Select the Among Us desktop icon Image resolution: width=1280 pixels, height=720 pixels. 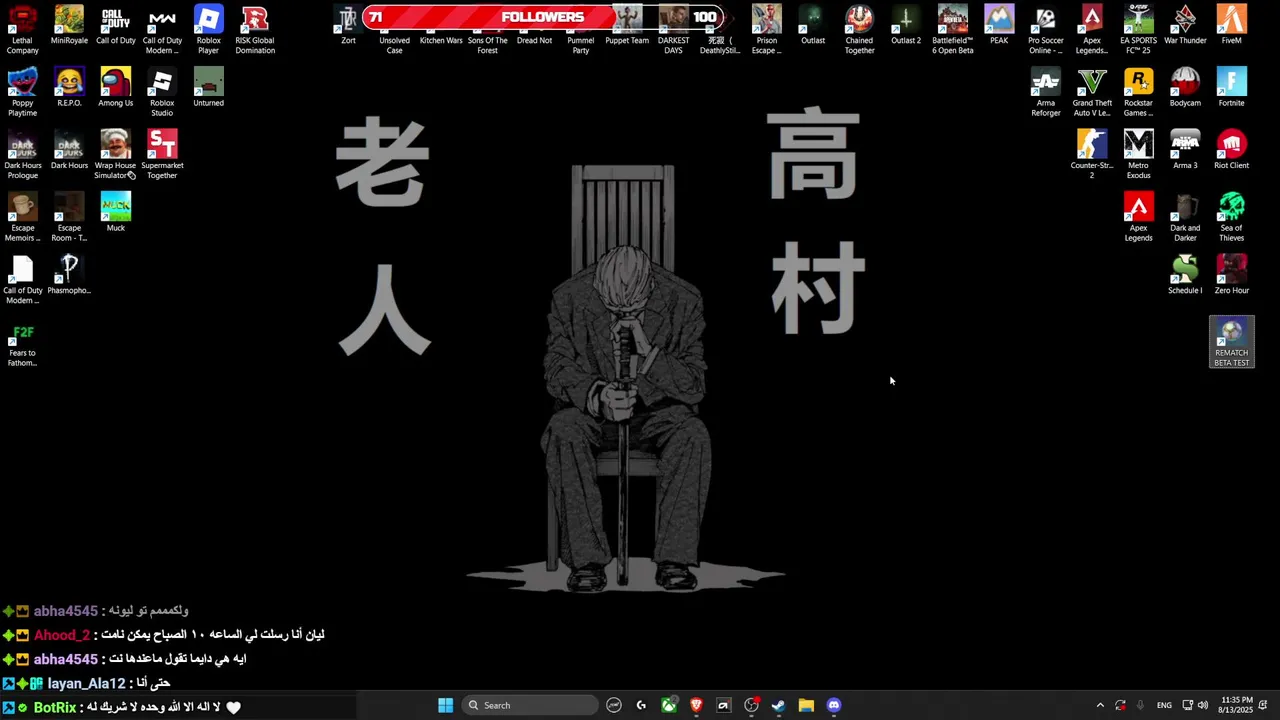click(x=115, y=87)
